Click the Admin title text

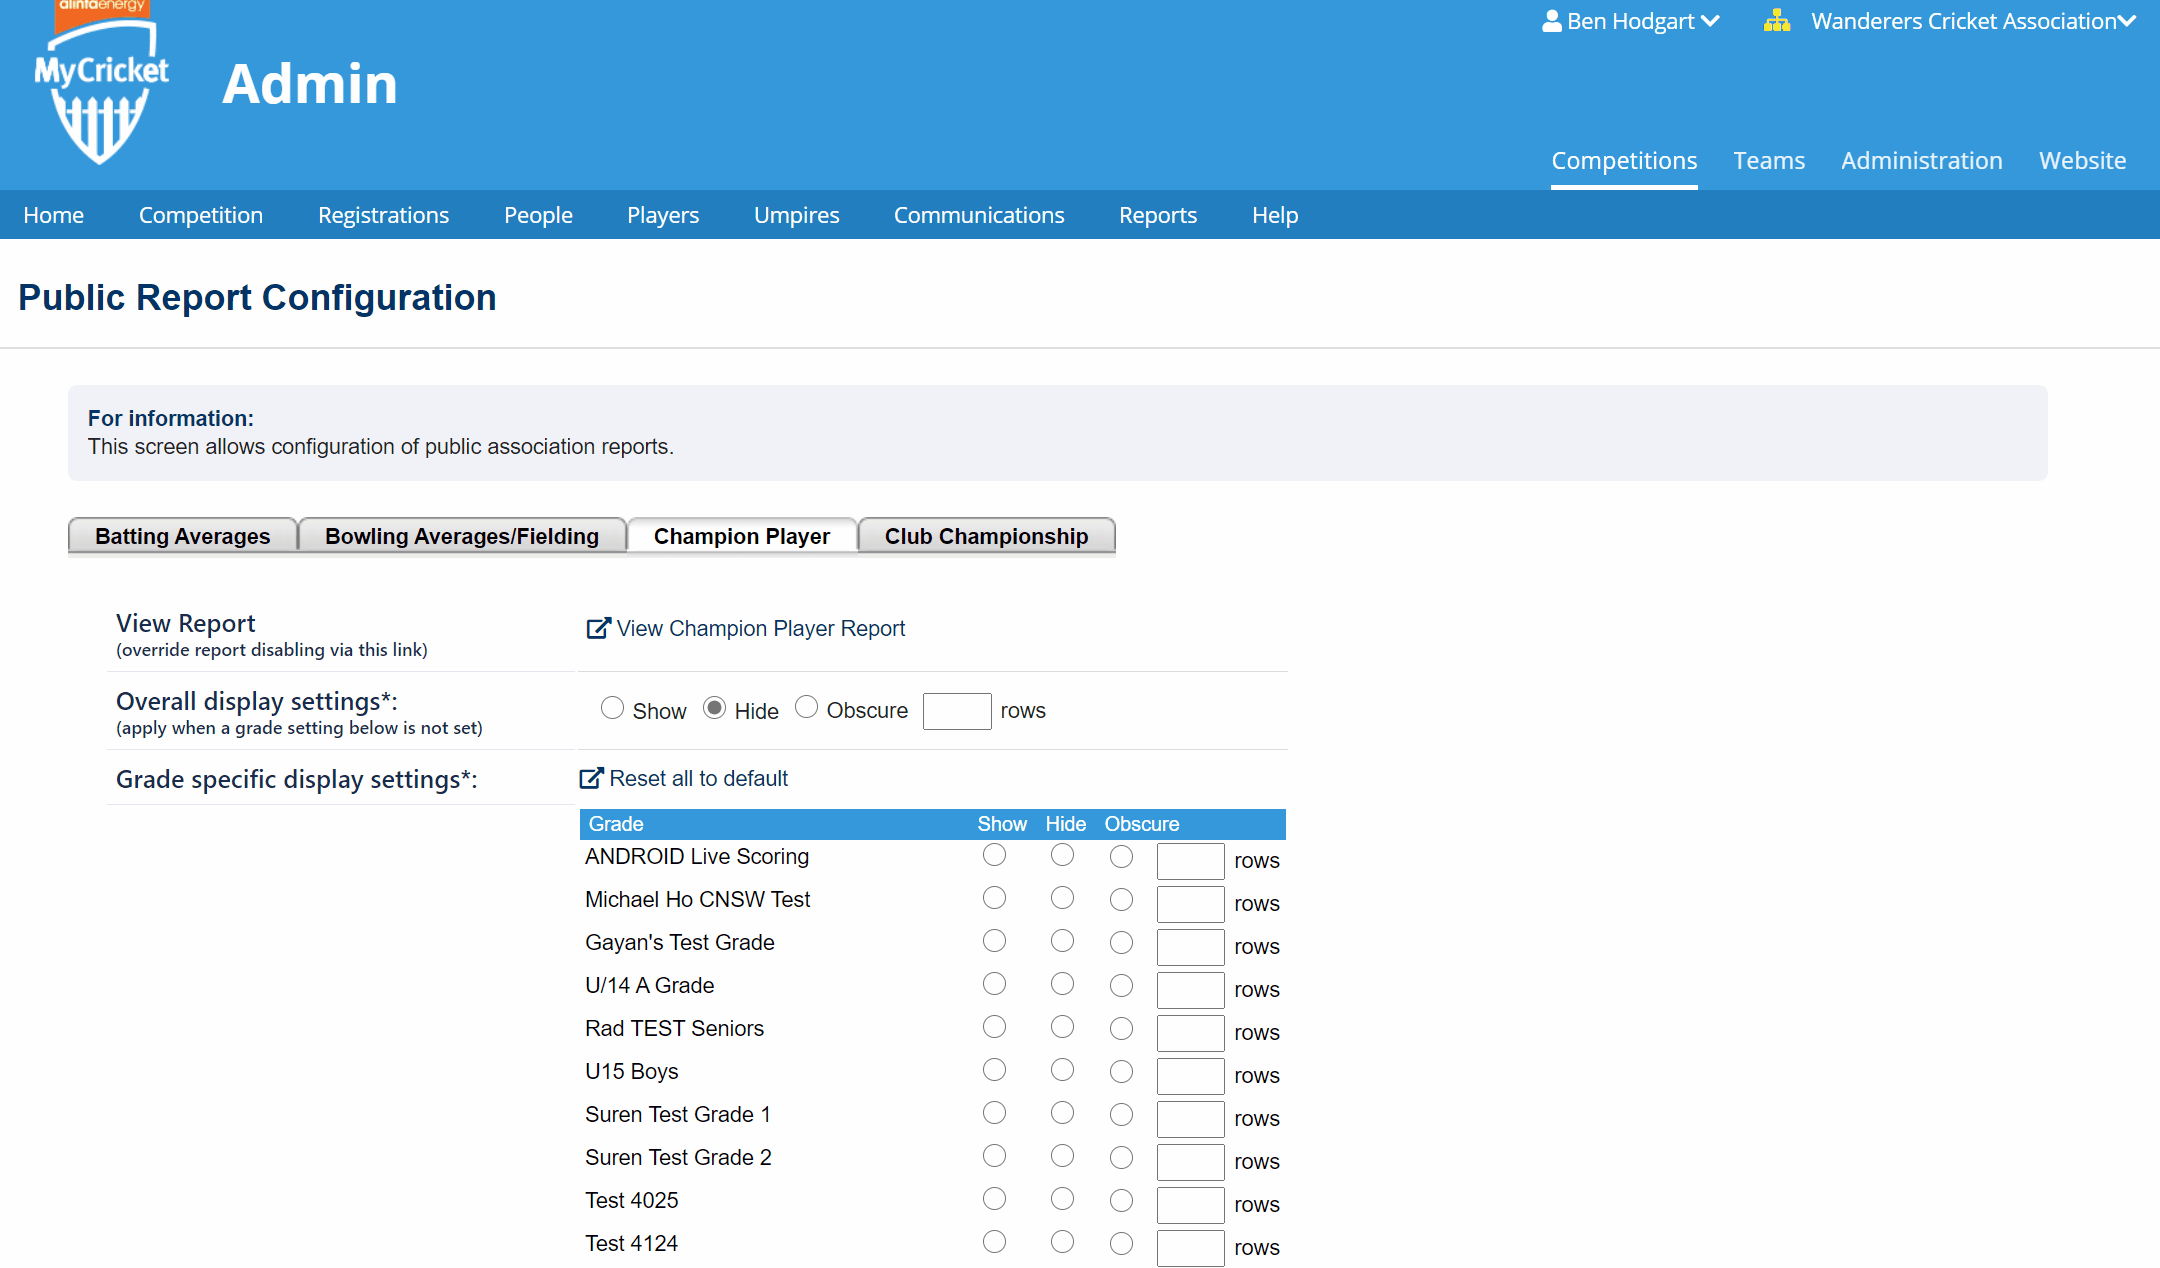[310, 84]
